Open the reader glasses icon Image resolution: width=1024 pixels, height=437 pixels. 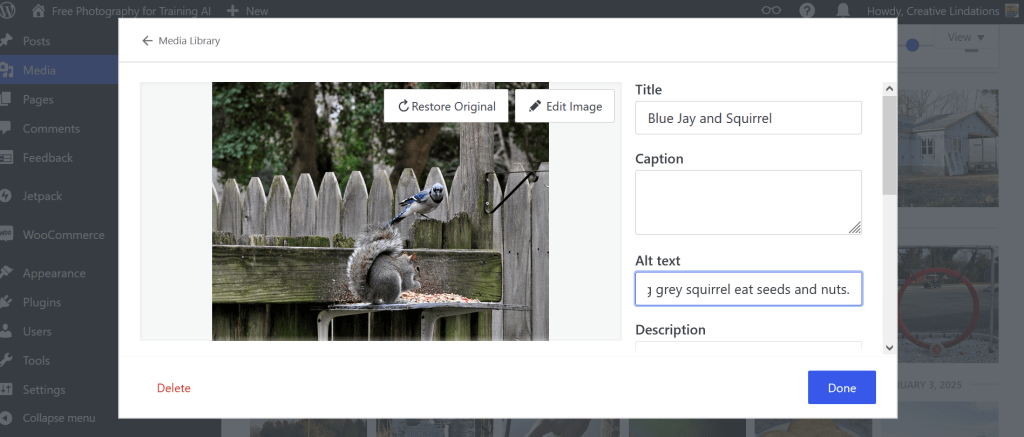[x=771, y=10]
